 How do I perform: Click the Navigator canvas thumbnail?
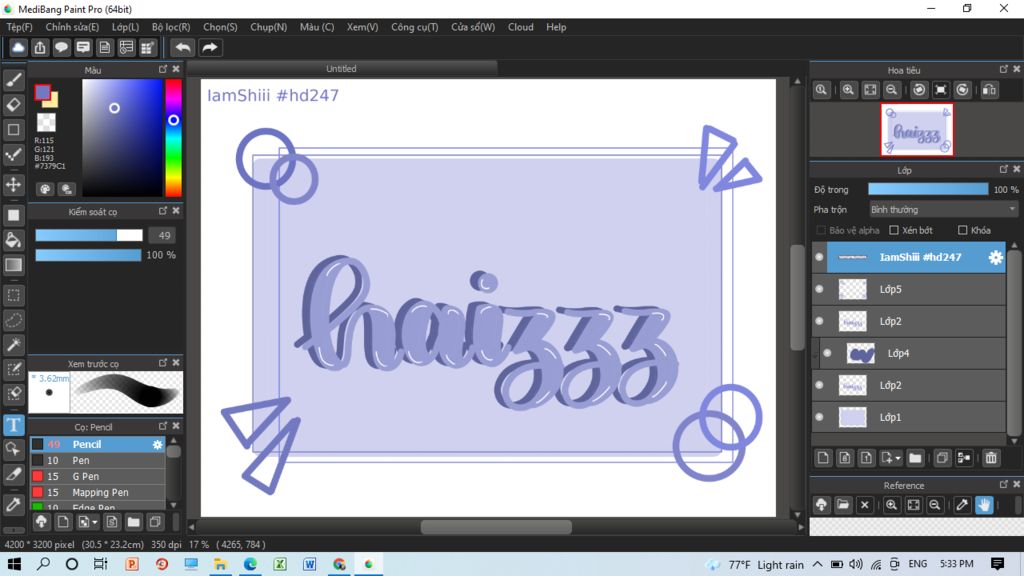(x=917, y=130)
